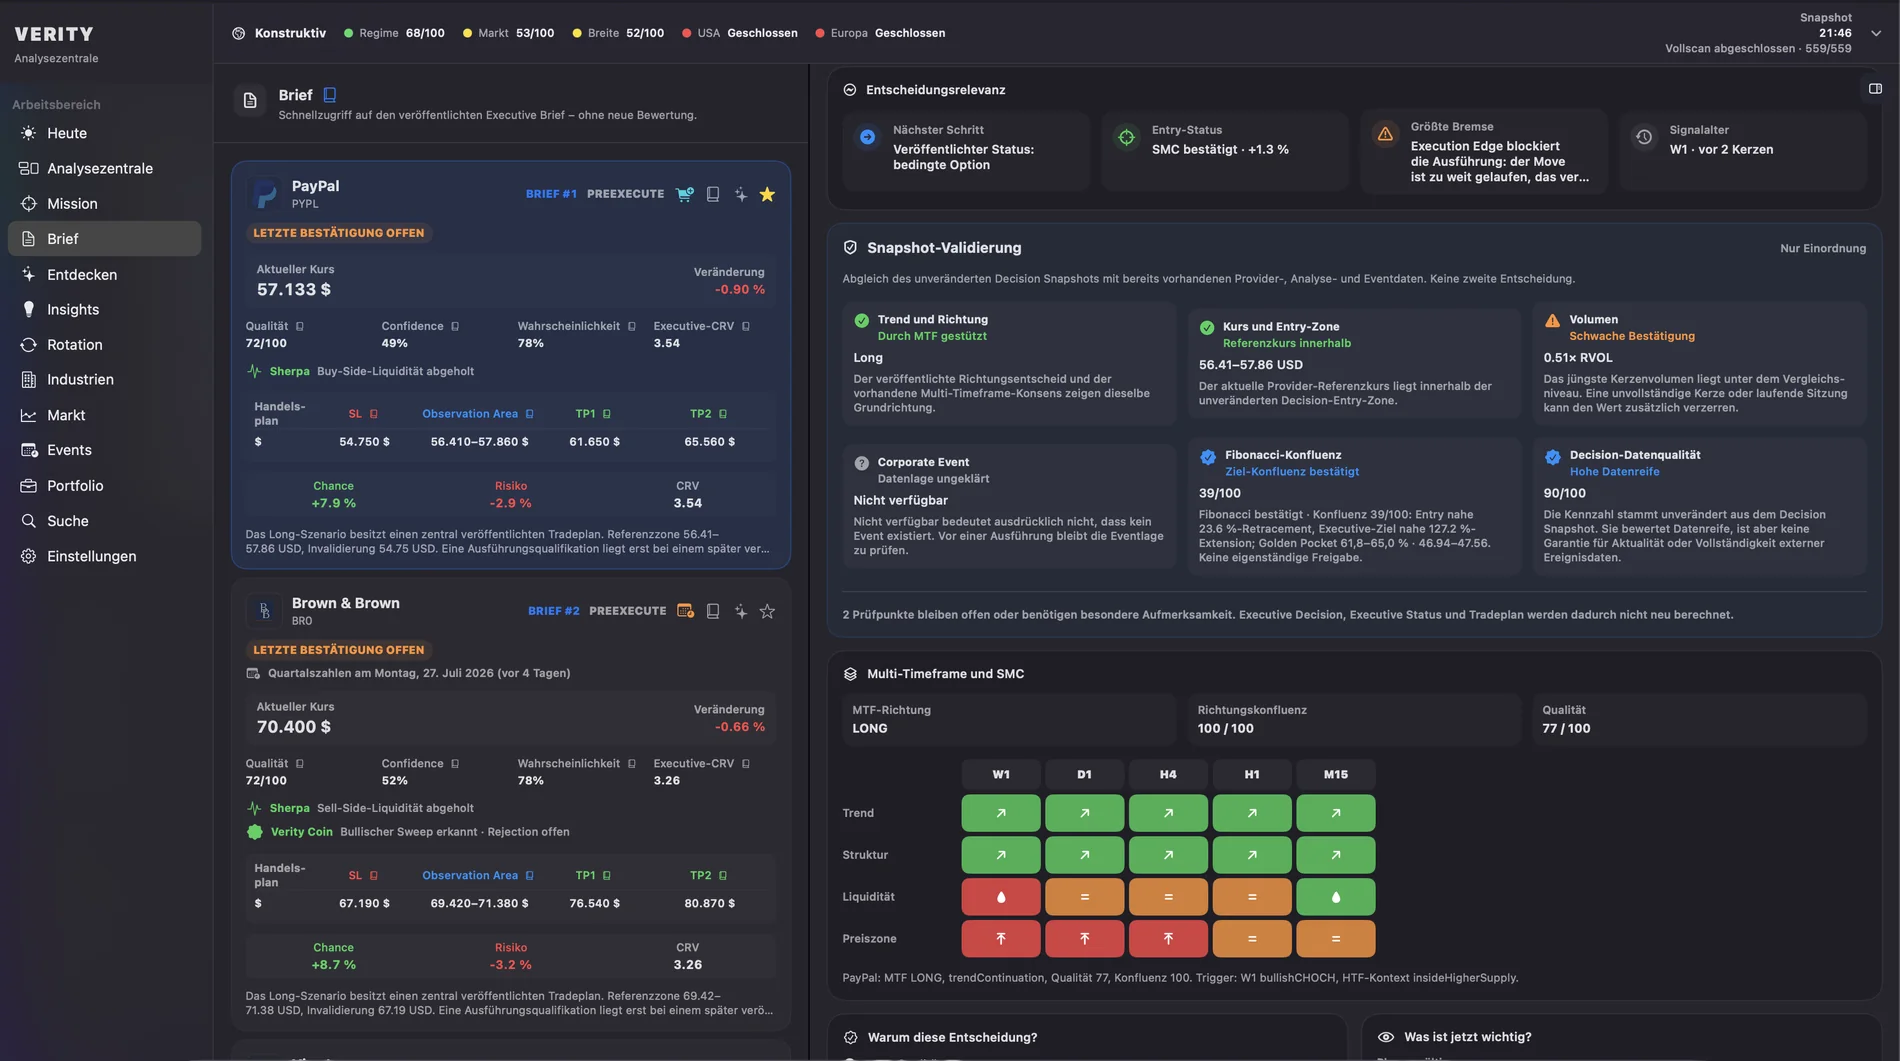Image resolution: width=1900 pixels, height=1061 pixels.
Task: Click the TP2 info icon for PayPal
Action: click(723, 414)
